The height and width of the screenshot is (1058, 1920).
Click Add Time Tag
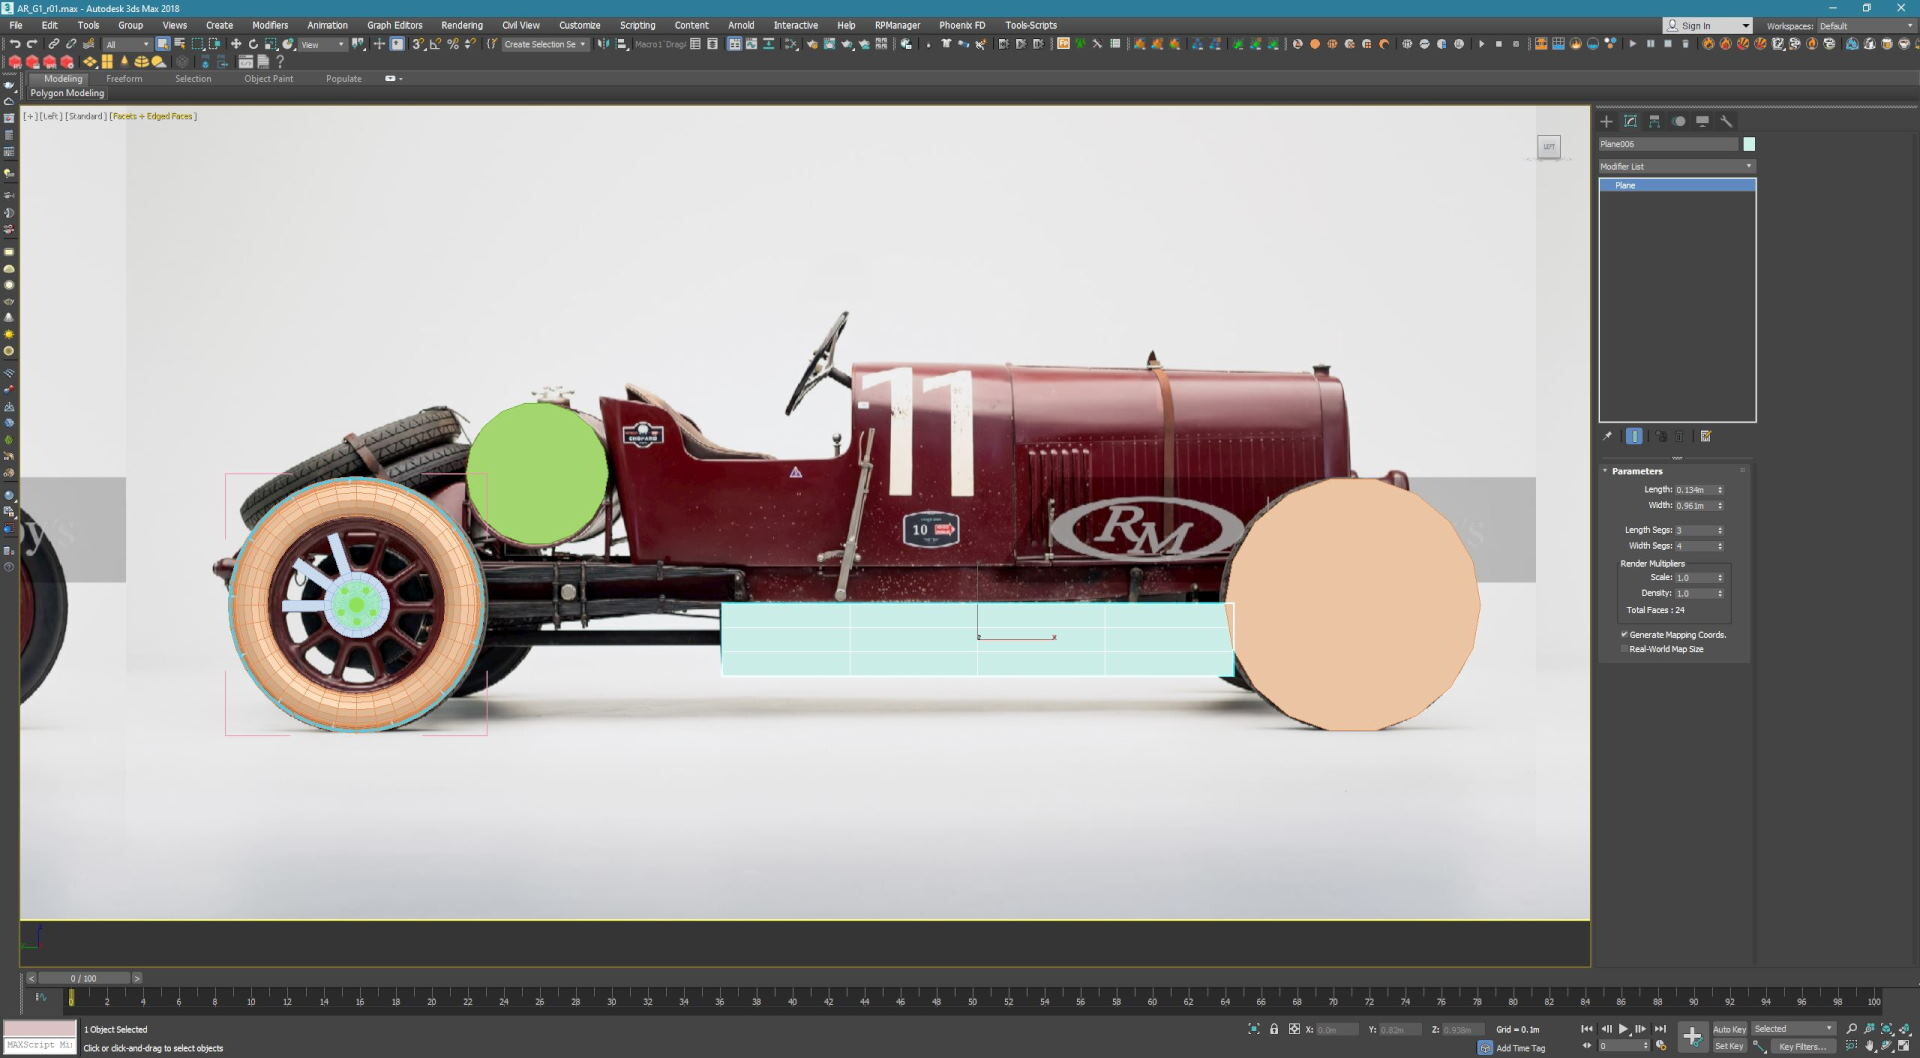[1520, 1048]
